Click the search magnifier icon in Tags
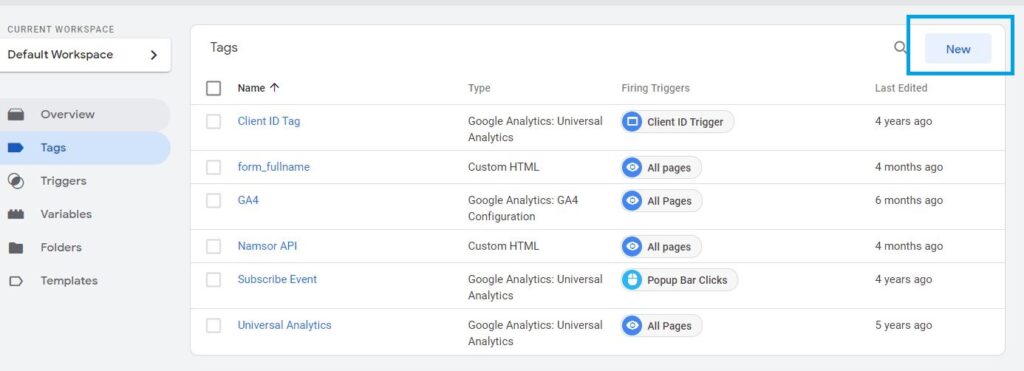The width and height of the screenshot is (1024, 371). tap(900, 48)
